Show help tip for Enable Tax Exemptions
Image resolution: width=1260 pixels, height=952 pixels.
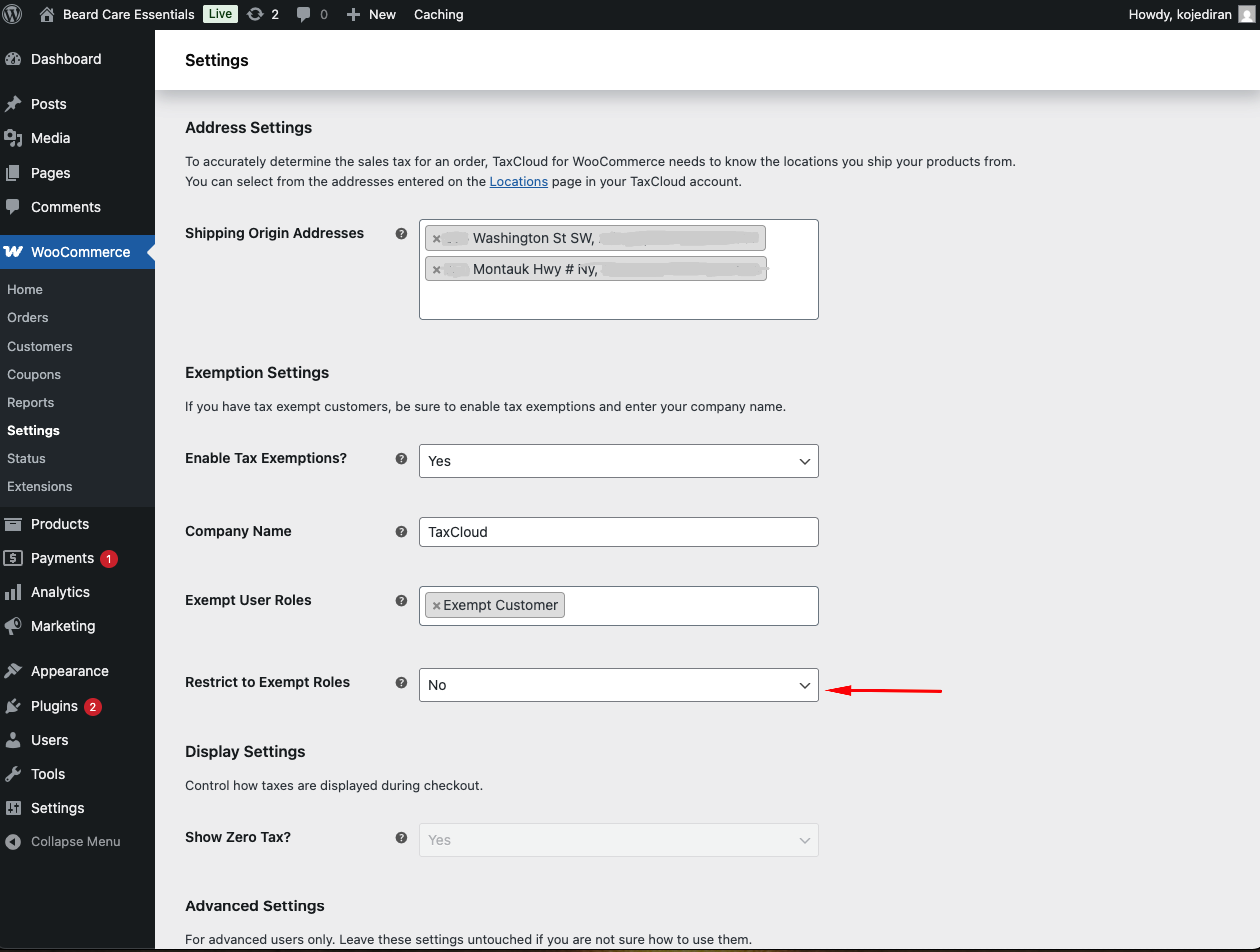[401, 458]
